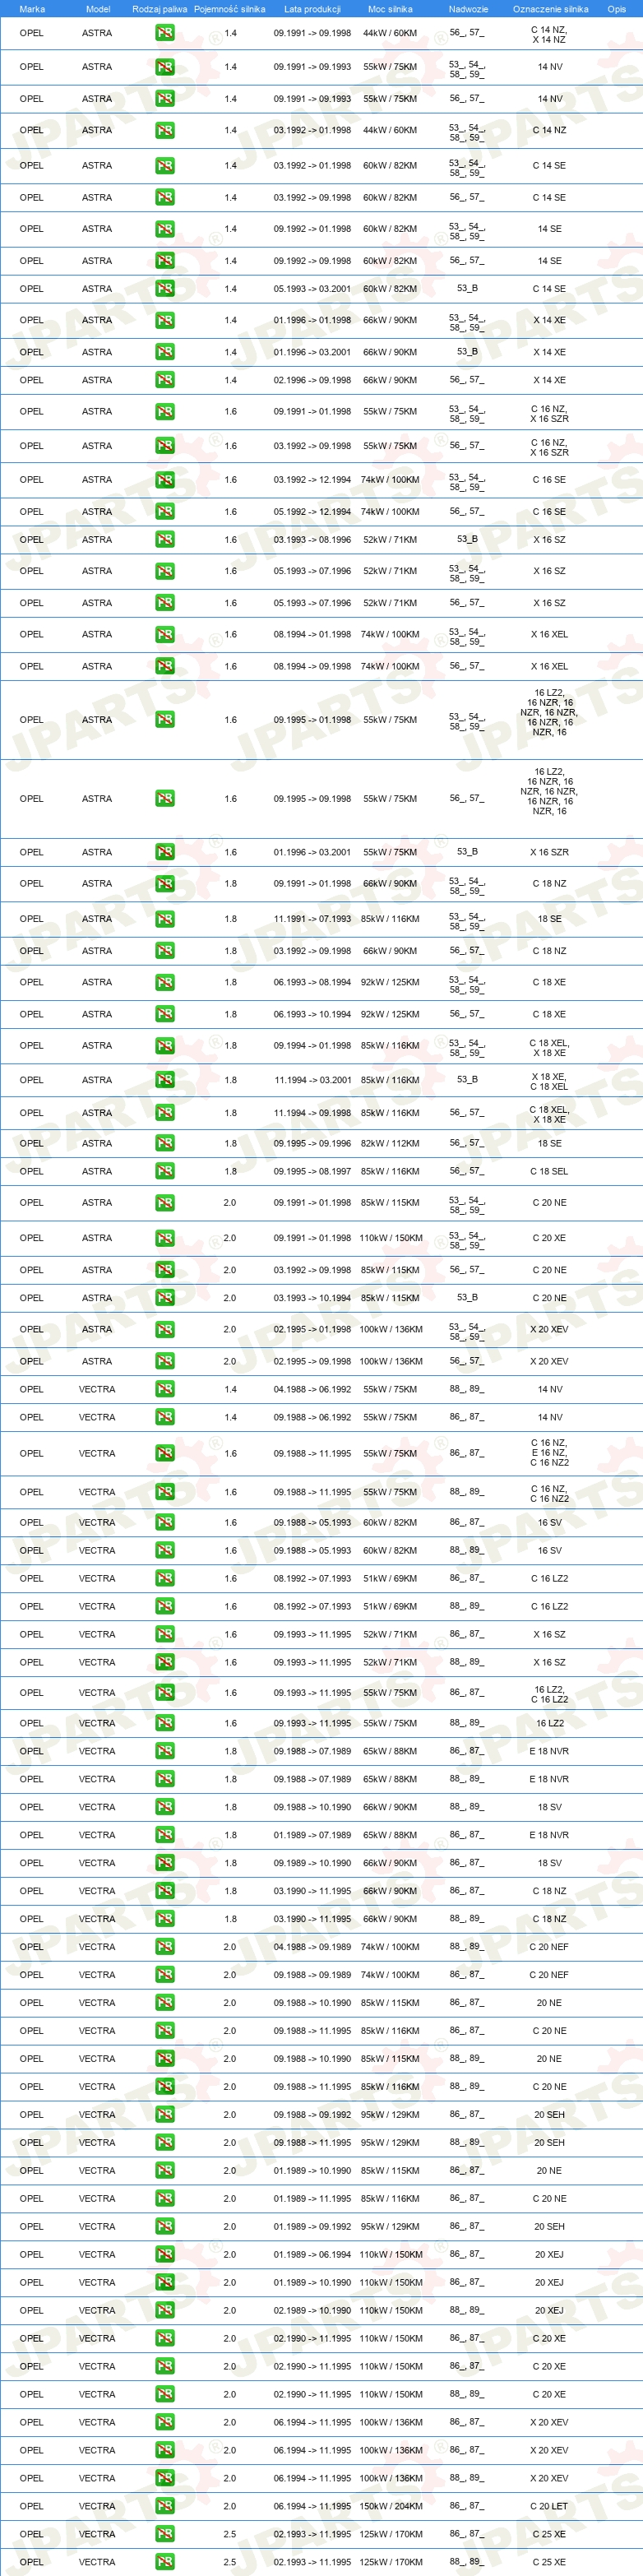This screenshot has height=2576, width=643.
Task: Select fuel icon in ASTRA C 14 SE 53_B row
Action: (165, 289)
